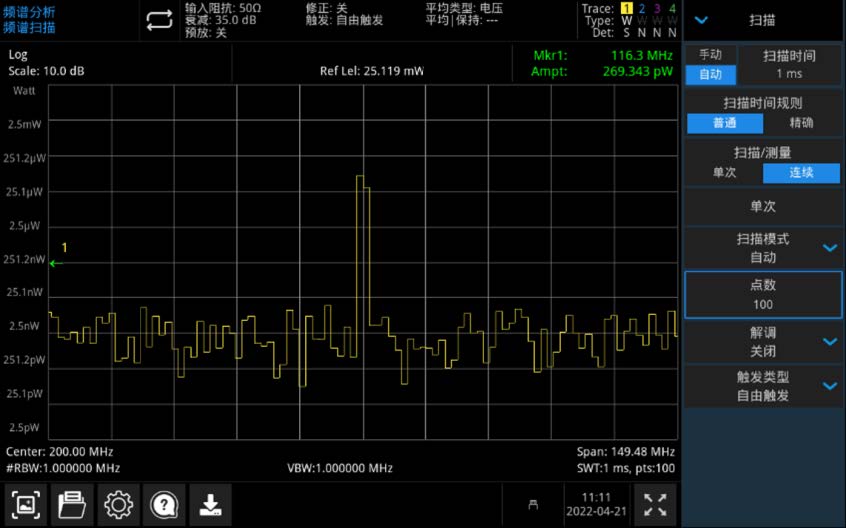This screenshot has height=528, width=846.
Task: Open the file folder icon
Action: click(x=72, y=505)
